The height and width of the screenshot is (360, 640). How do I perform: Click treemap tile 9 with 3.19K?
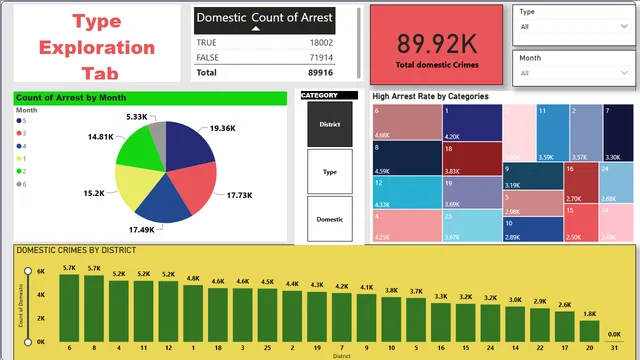[x=533, y=176]
